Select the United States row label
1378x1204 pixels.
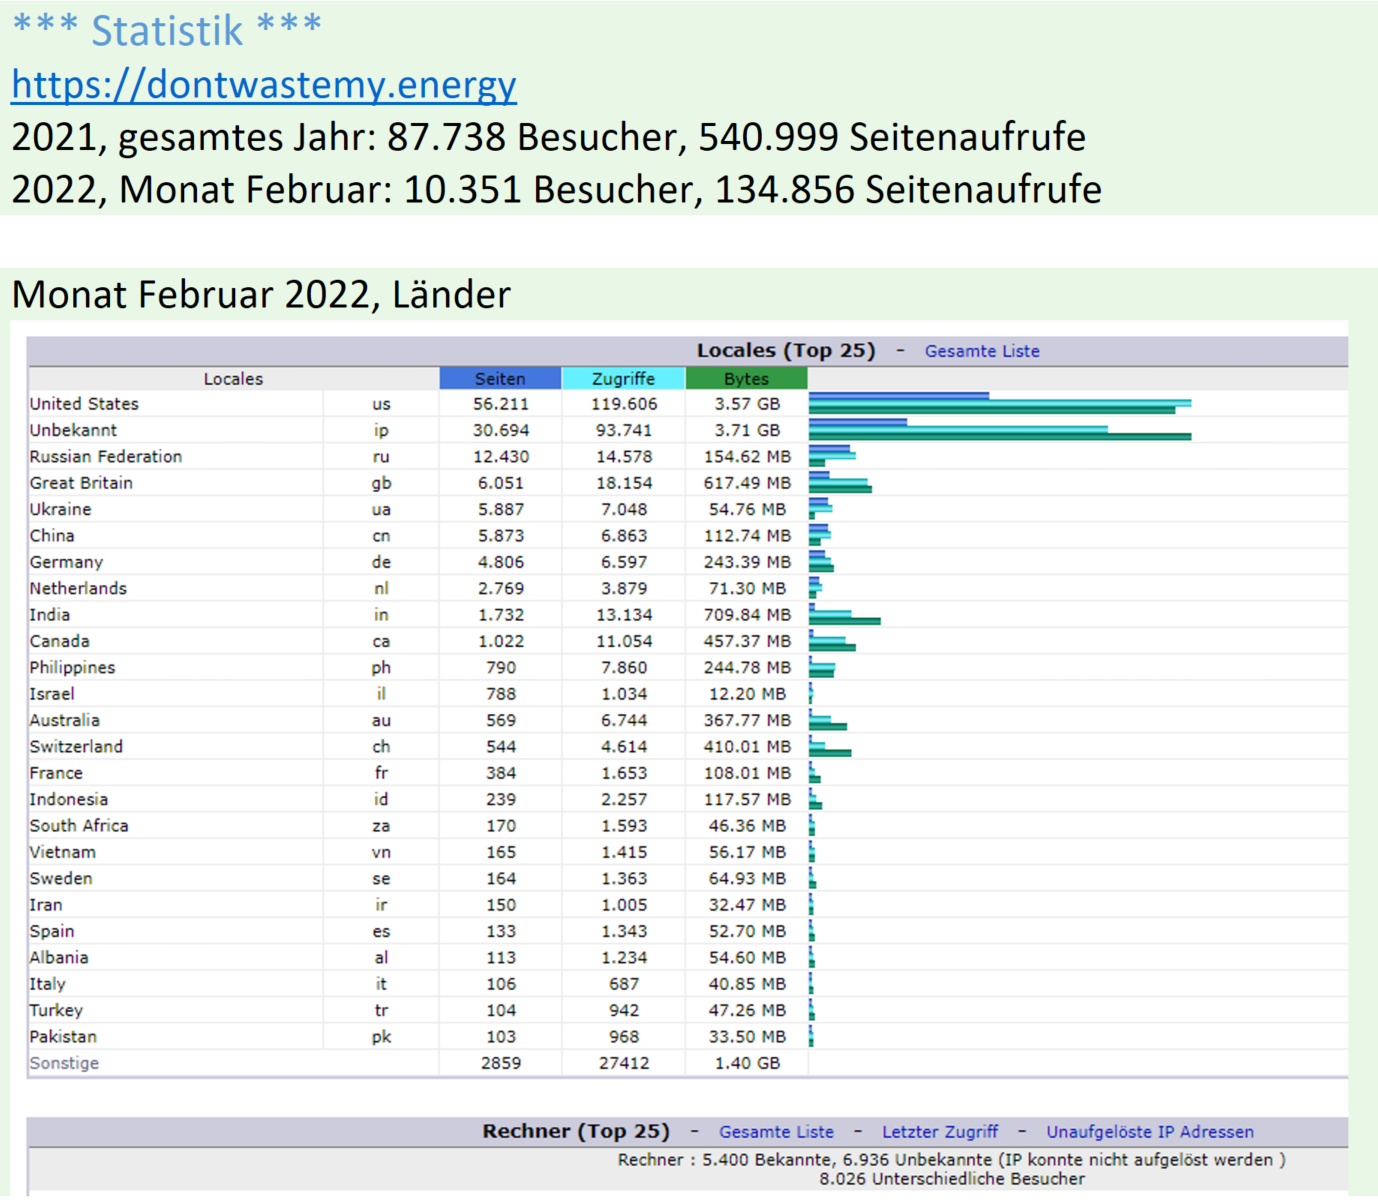(84, 404)
